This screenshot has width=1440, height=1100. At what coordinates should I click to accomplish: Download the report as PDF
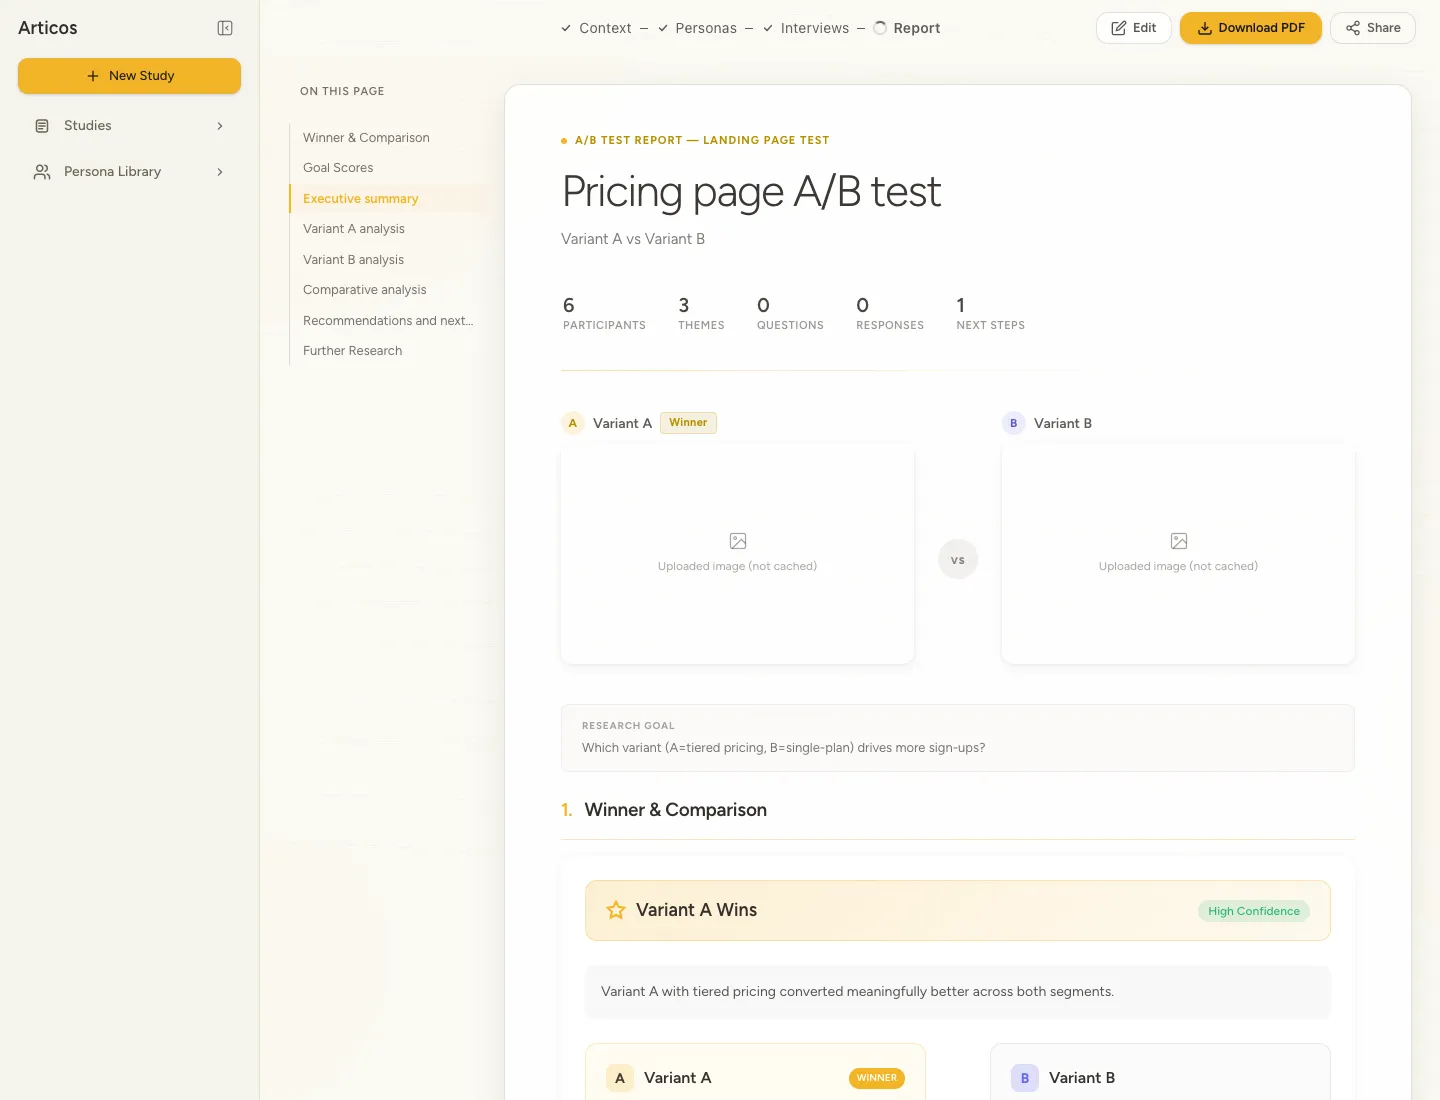[x=1251, y=28]
